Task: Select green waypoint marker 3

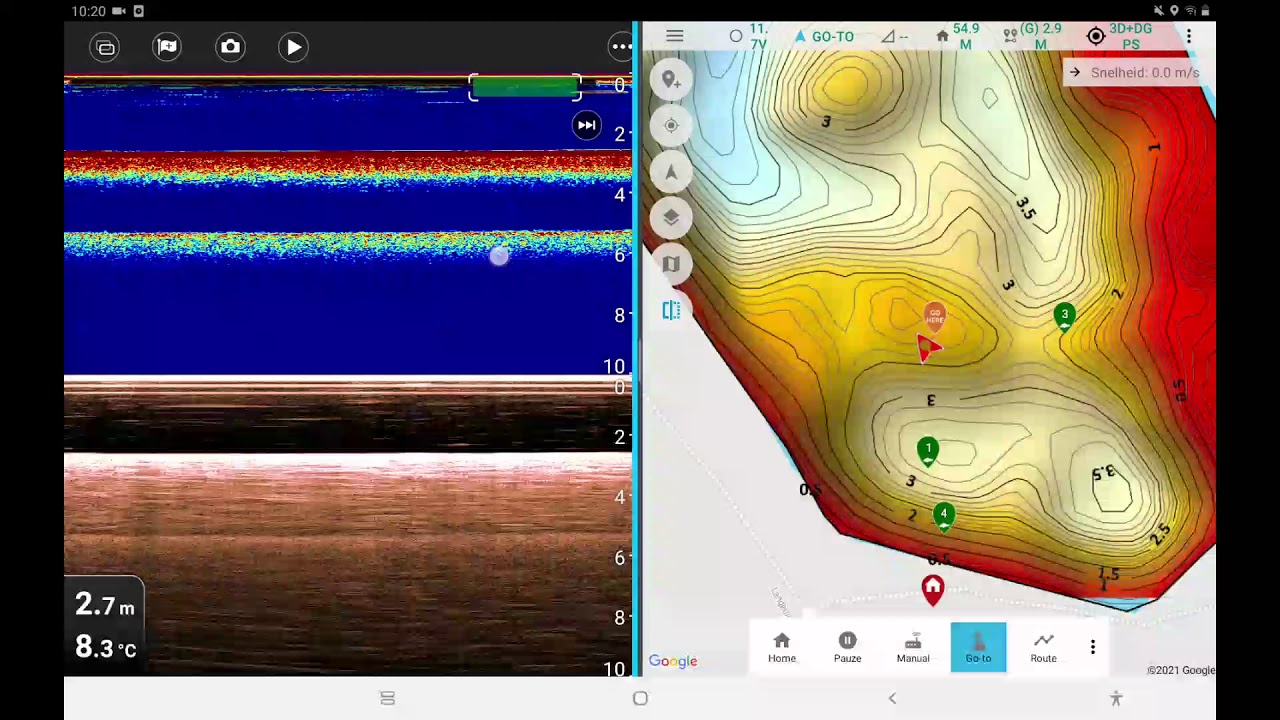Action: pyautogui.click(x=1065, y=318)
